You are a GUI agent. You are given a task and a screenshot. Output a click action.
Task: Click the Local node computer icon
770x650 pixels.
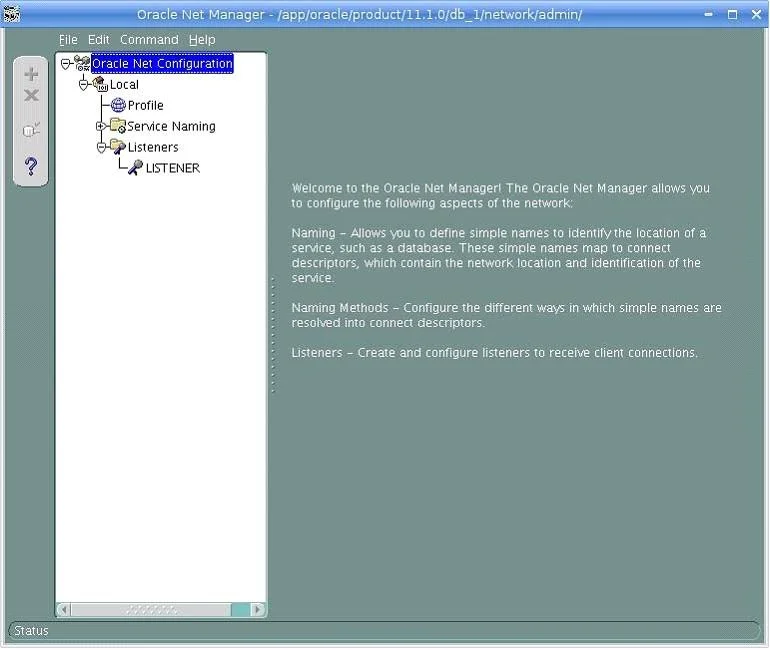pyautogui.click(x=100, y=84)
